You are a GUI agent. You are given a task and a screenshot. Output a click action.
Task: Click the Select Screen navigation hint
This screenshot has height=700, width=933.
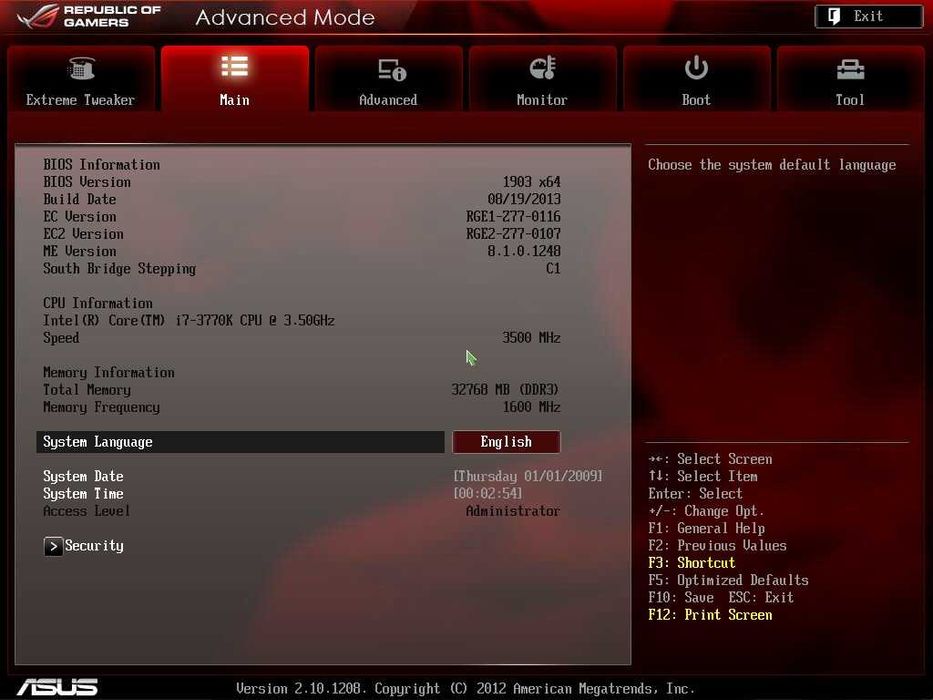(x=710, y=459)
